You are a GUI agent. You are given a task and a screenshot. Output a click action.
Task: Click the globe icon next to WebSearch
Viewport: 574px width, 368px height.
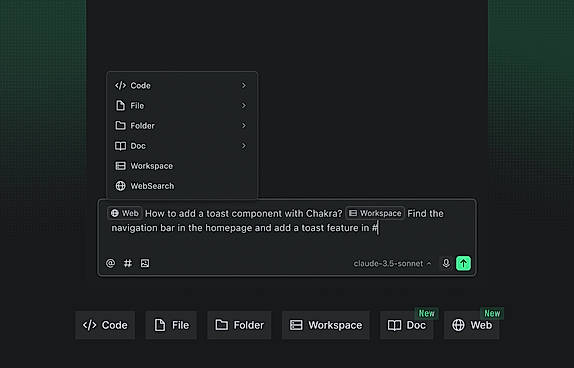(x=120, y=186)
